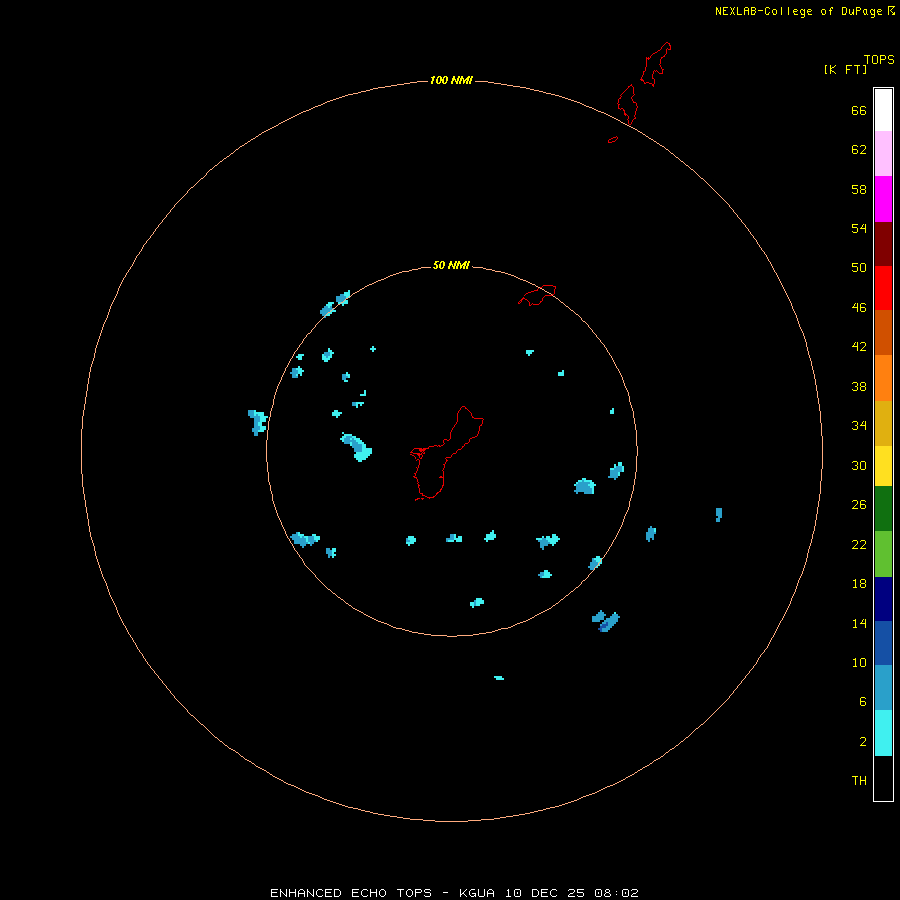
Task: Click the 10 DEC 25 date stamp
Action: 544,893
